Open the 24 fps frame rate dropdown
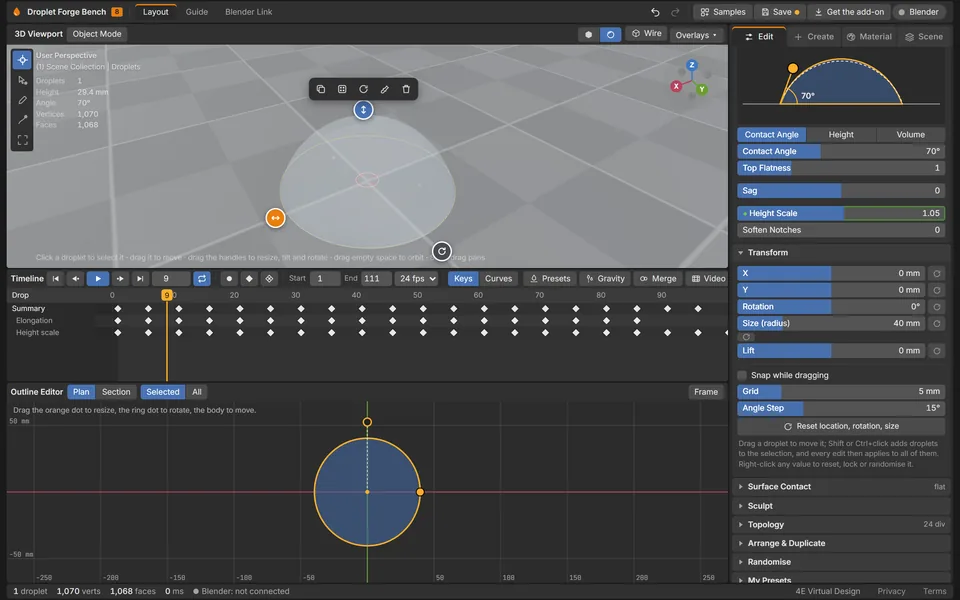This screenshot has height=600, width=960. (416, 279)
